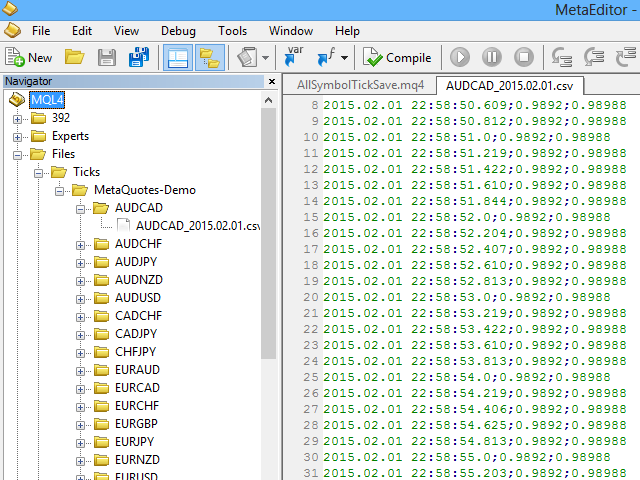Pause debugging
Viewport: 640px width, 480px height.
click(x=492, y=57)
